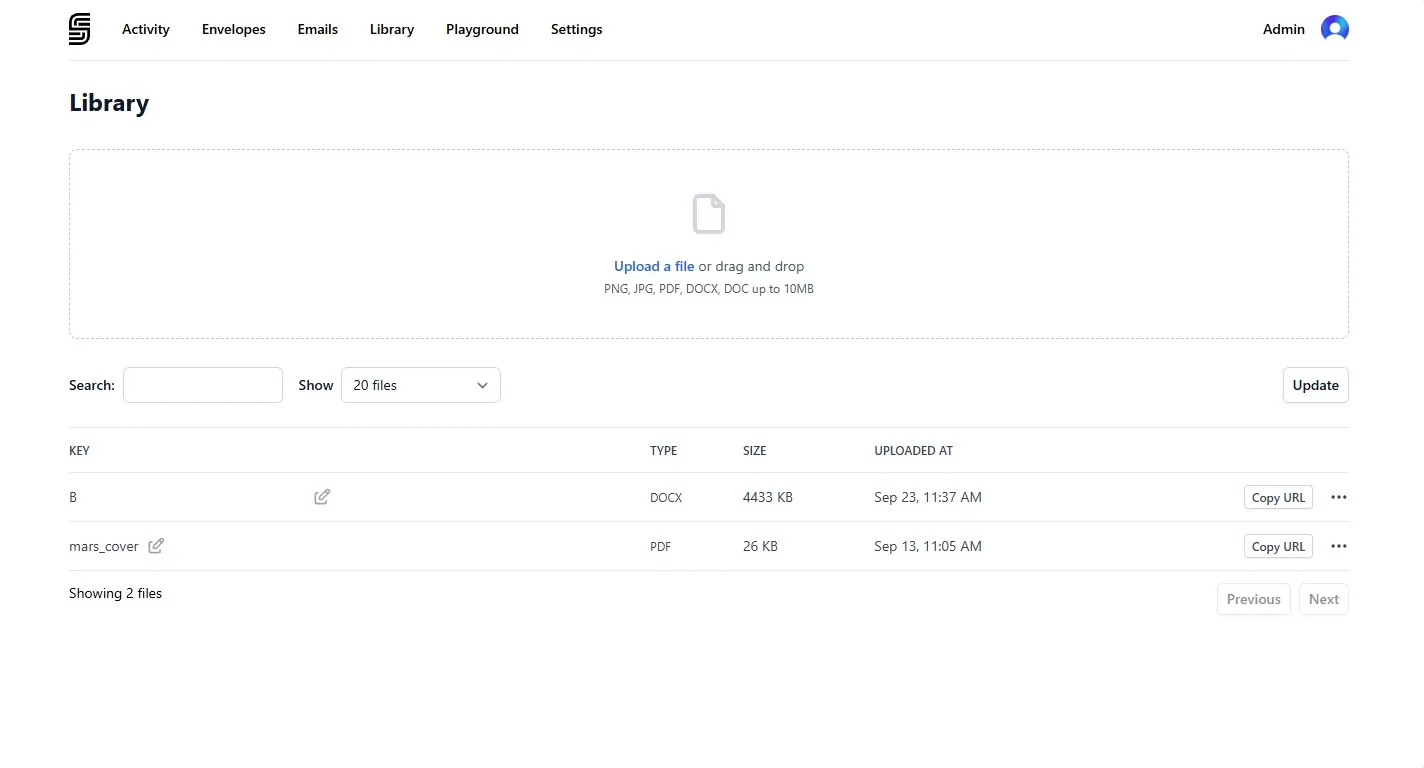Click the upload document icon
This screenshot has width=1424, height=768.
(709, 213)
